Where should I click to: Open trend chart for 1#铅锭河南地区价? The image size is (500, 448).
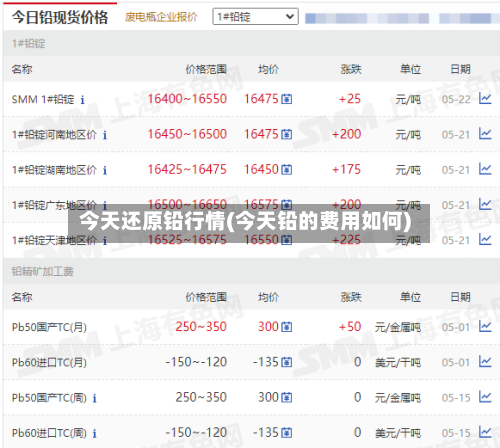[x=485, y=134]
